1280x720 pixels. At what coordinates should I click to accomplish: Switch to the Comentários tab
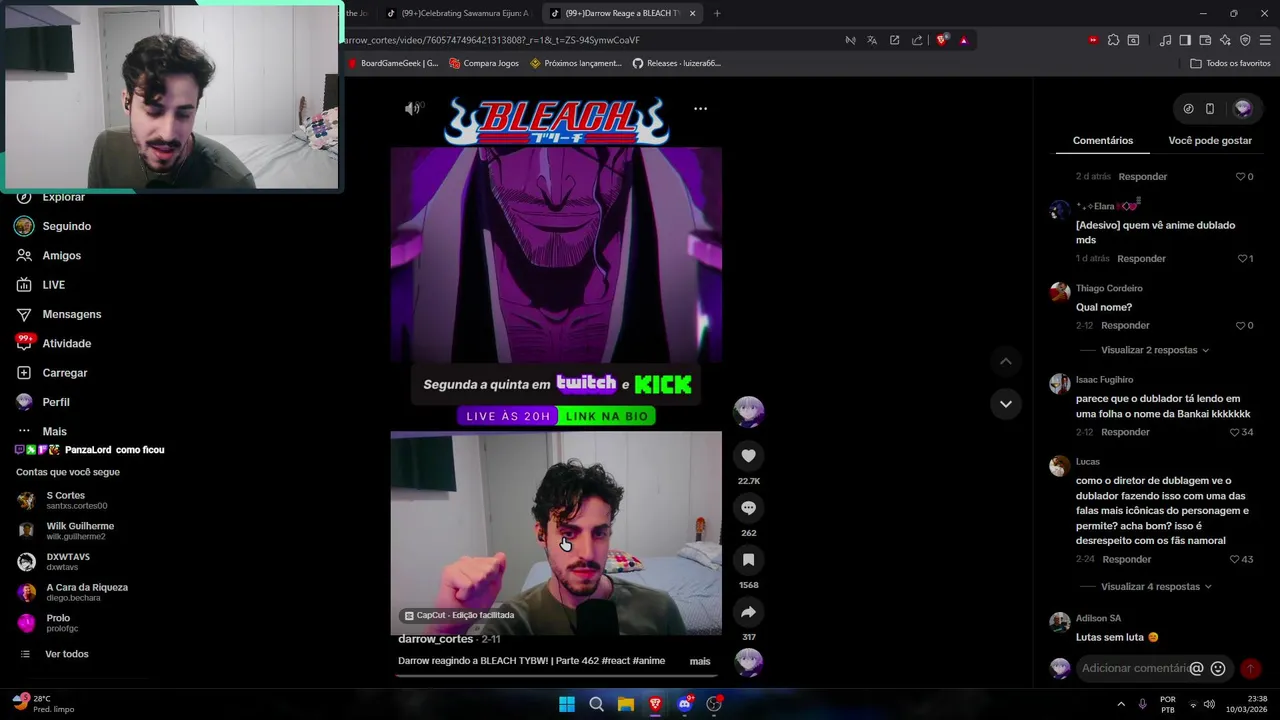(x=1103, y=141)
